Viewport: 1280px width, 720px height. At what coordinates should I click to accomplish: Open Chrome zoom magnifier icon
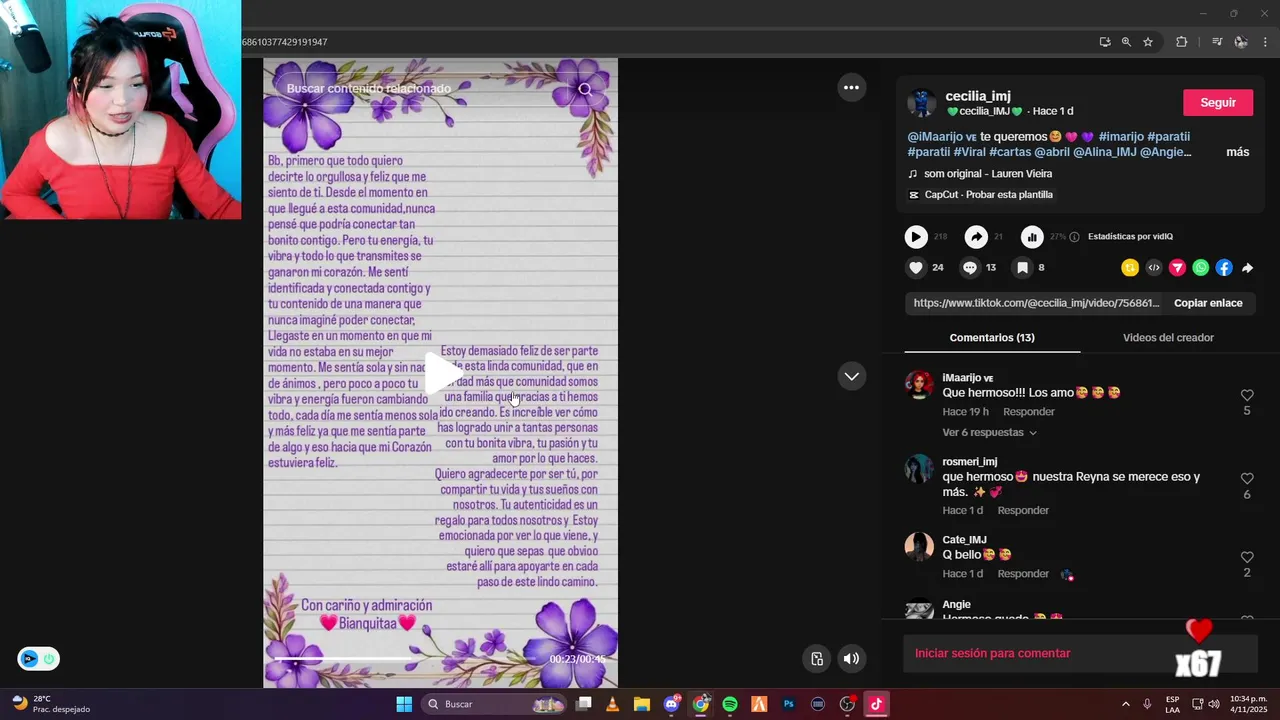tap(1126, 42)
